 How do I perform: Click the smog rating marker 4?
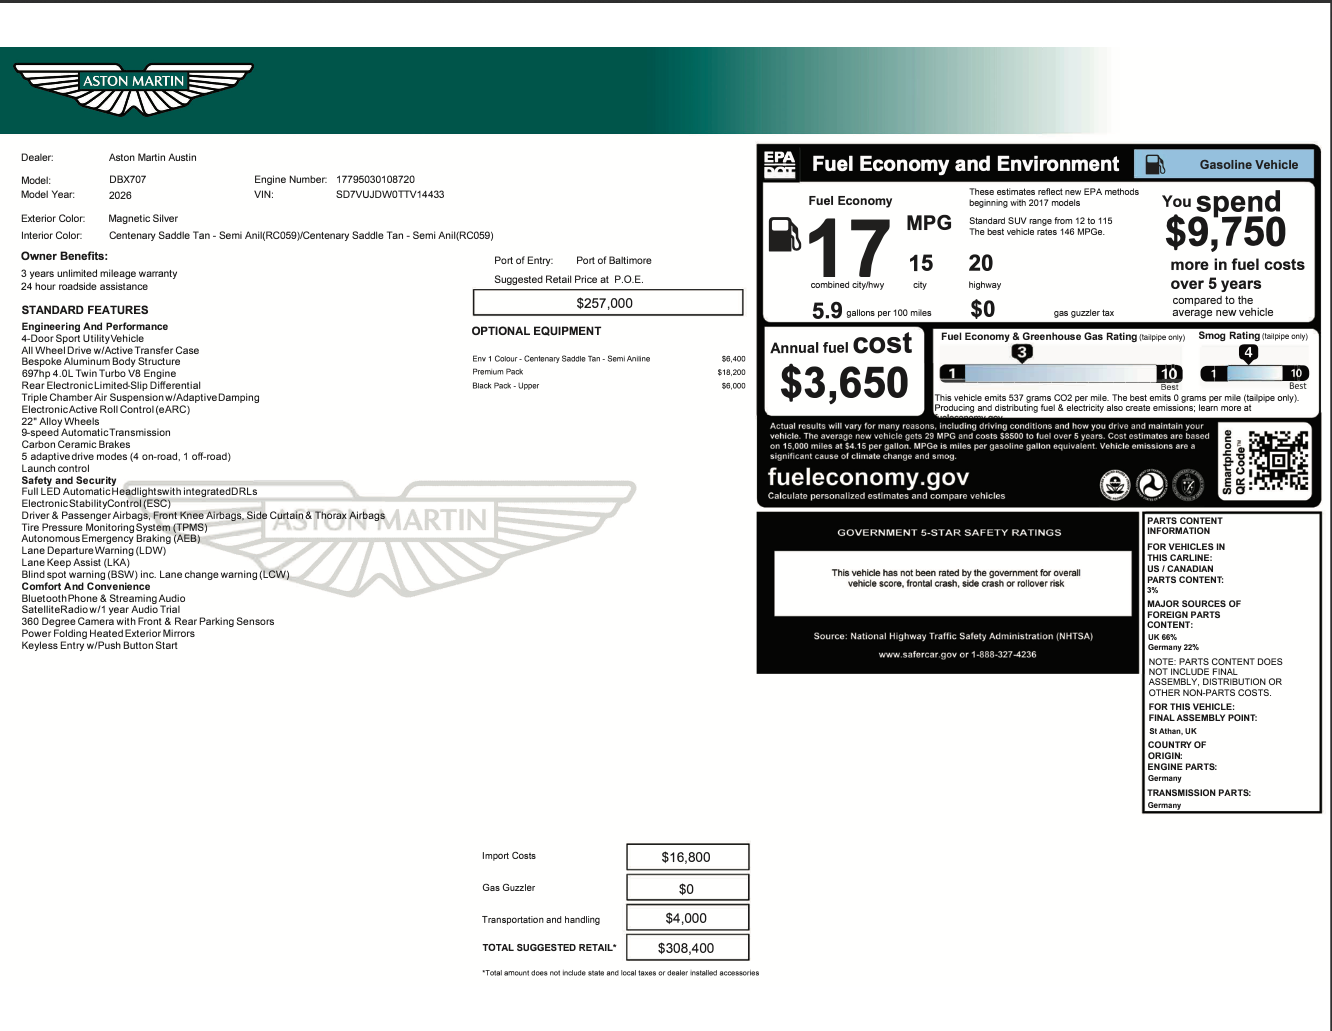[1248, 352]
